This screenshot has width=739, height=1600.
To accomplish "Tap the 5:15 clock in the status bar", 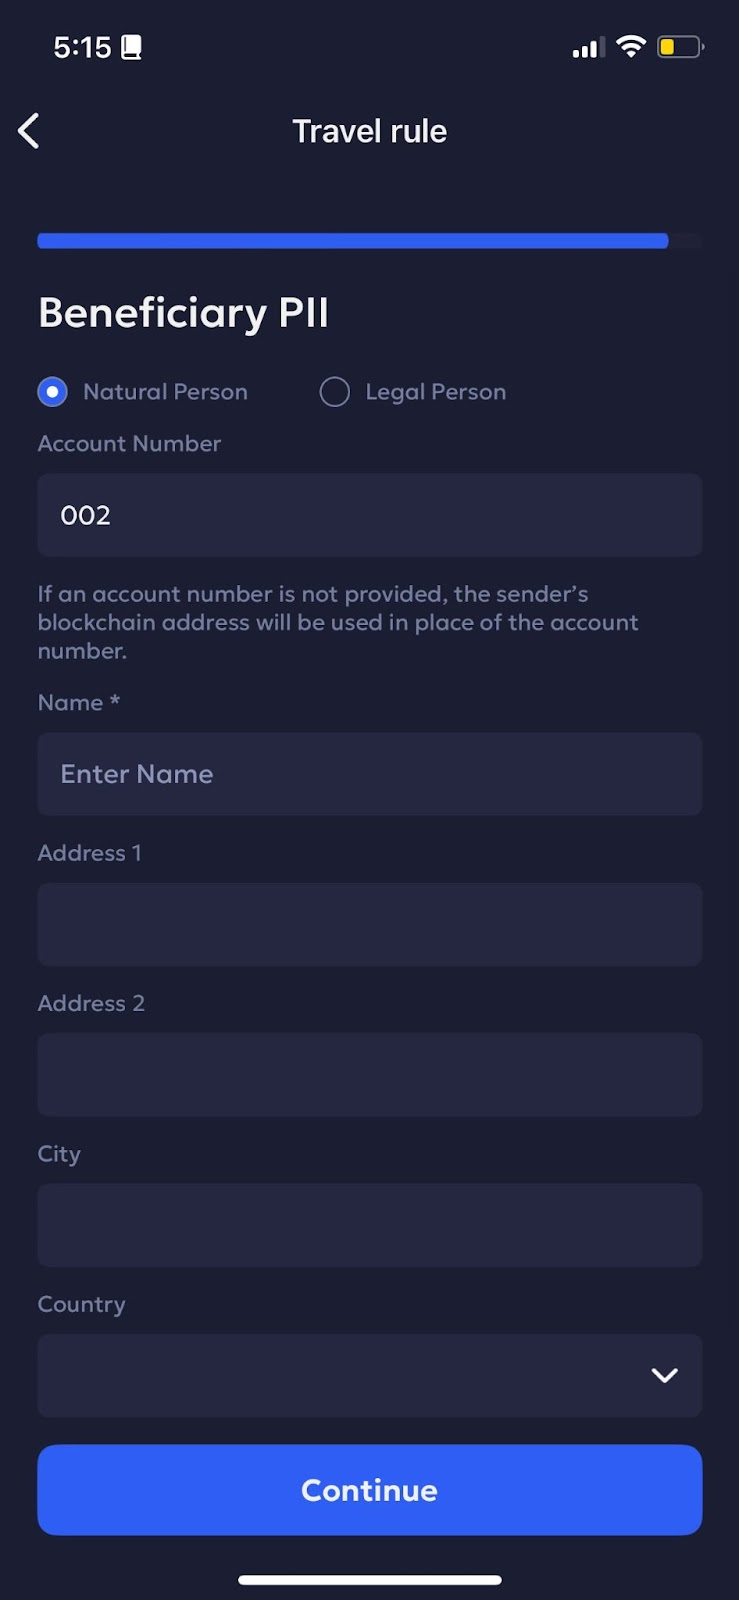I will (x=82, y=47).
